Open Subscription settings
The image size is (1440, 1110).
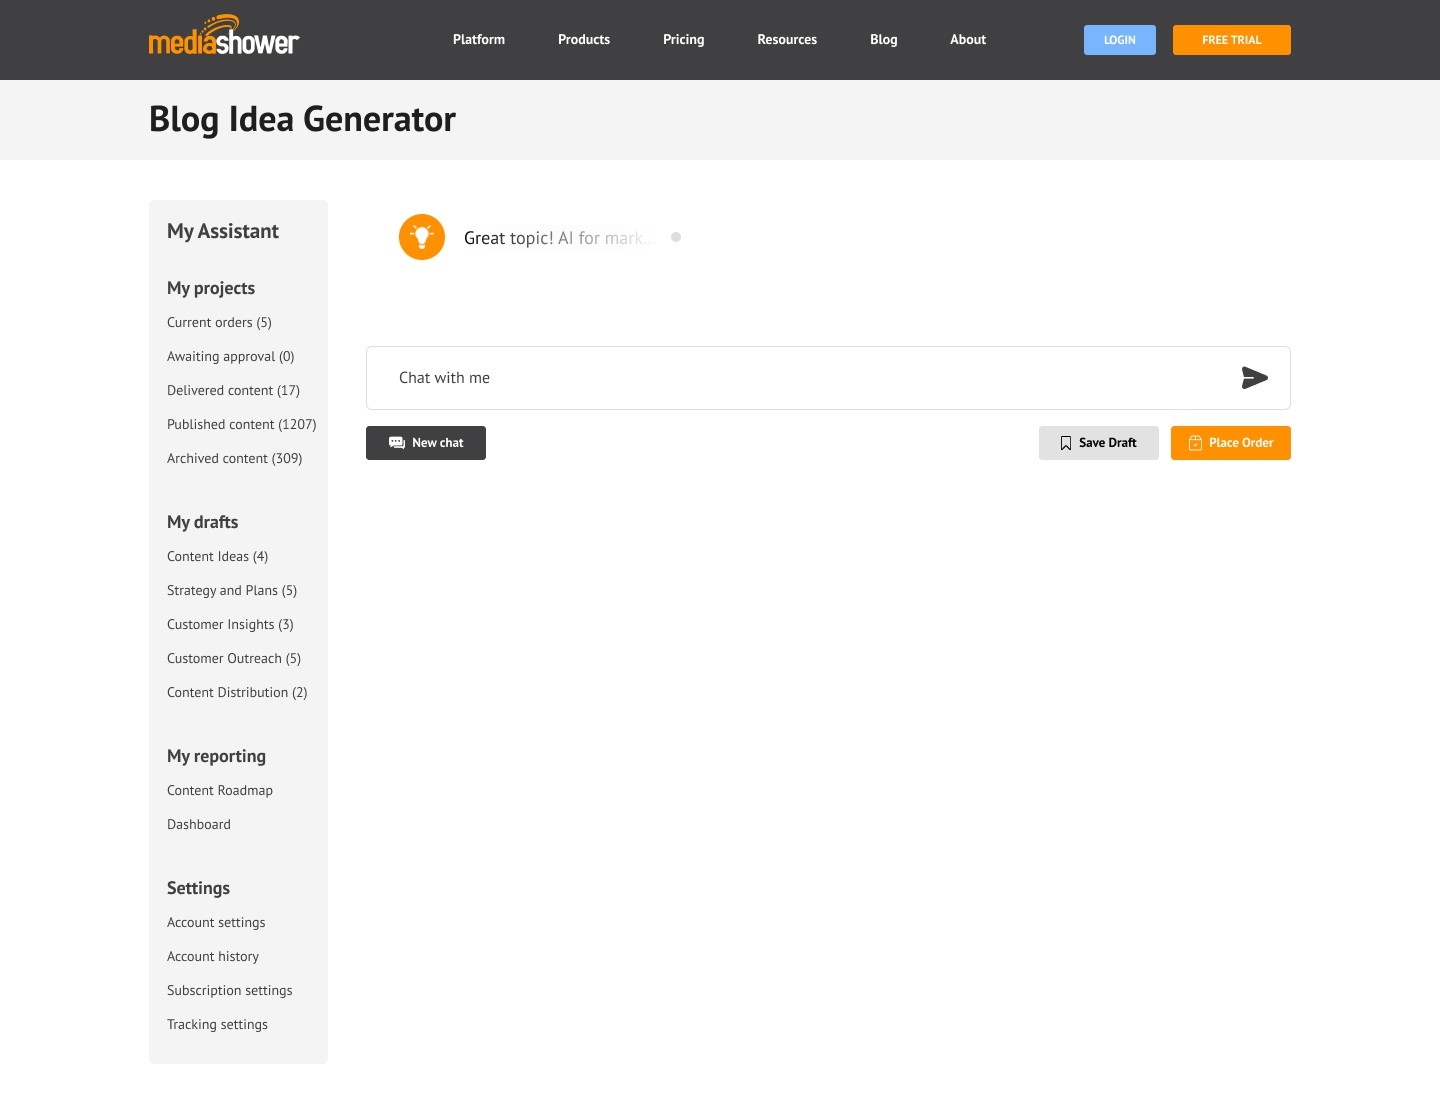[230, 990]
